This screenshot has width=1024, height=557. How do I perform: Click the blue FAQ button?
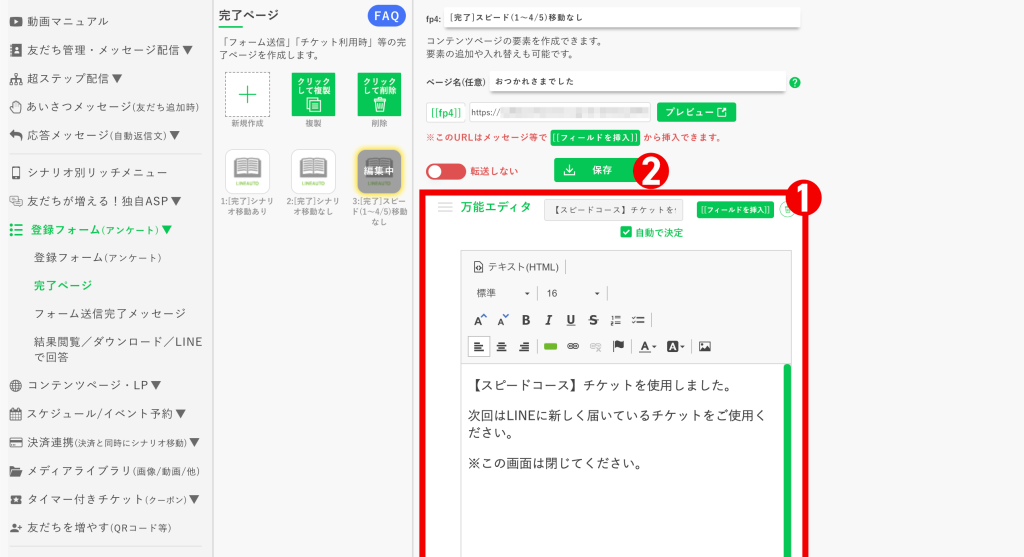pos(387,16)
